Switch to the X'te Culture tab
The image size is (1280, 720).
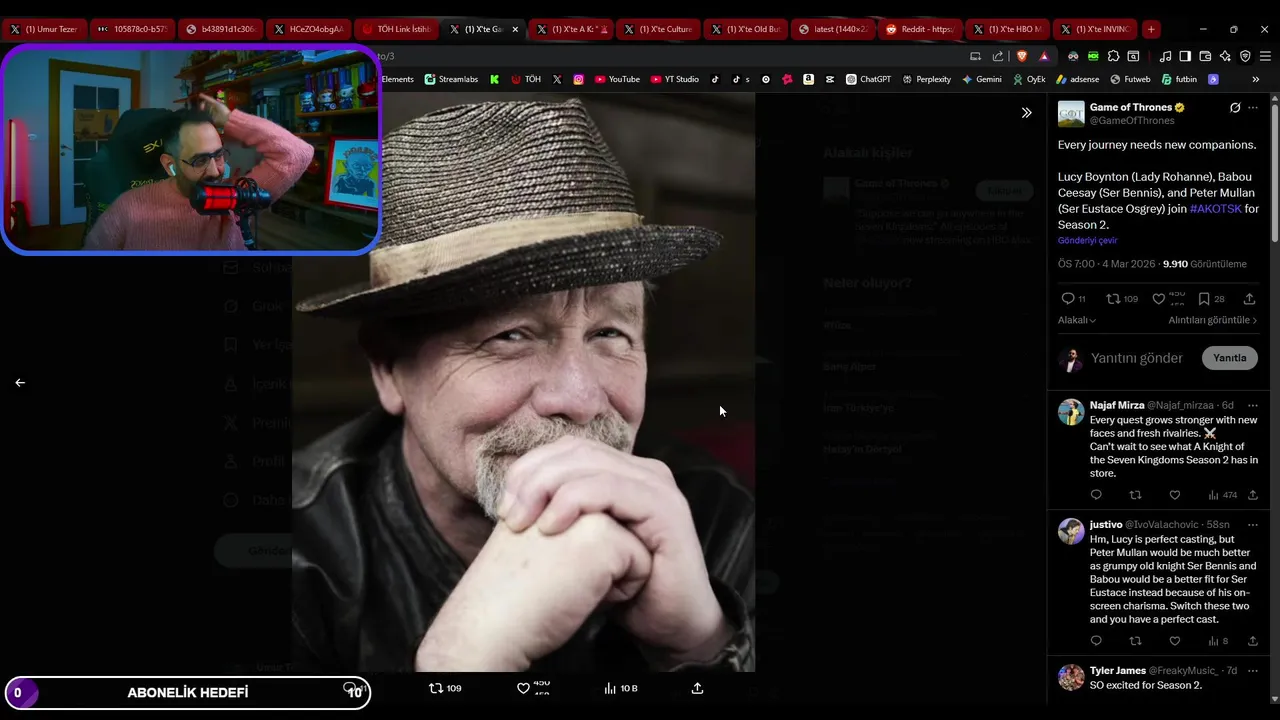[x=658, y=29]
